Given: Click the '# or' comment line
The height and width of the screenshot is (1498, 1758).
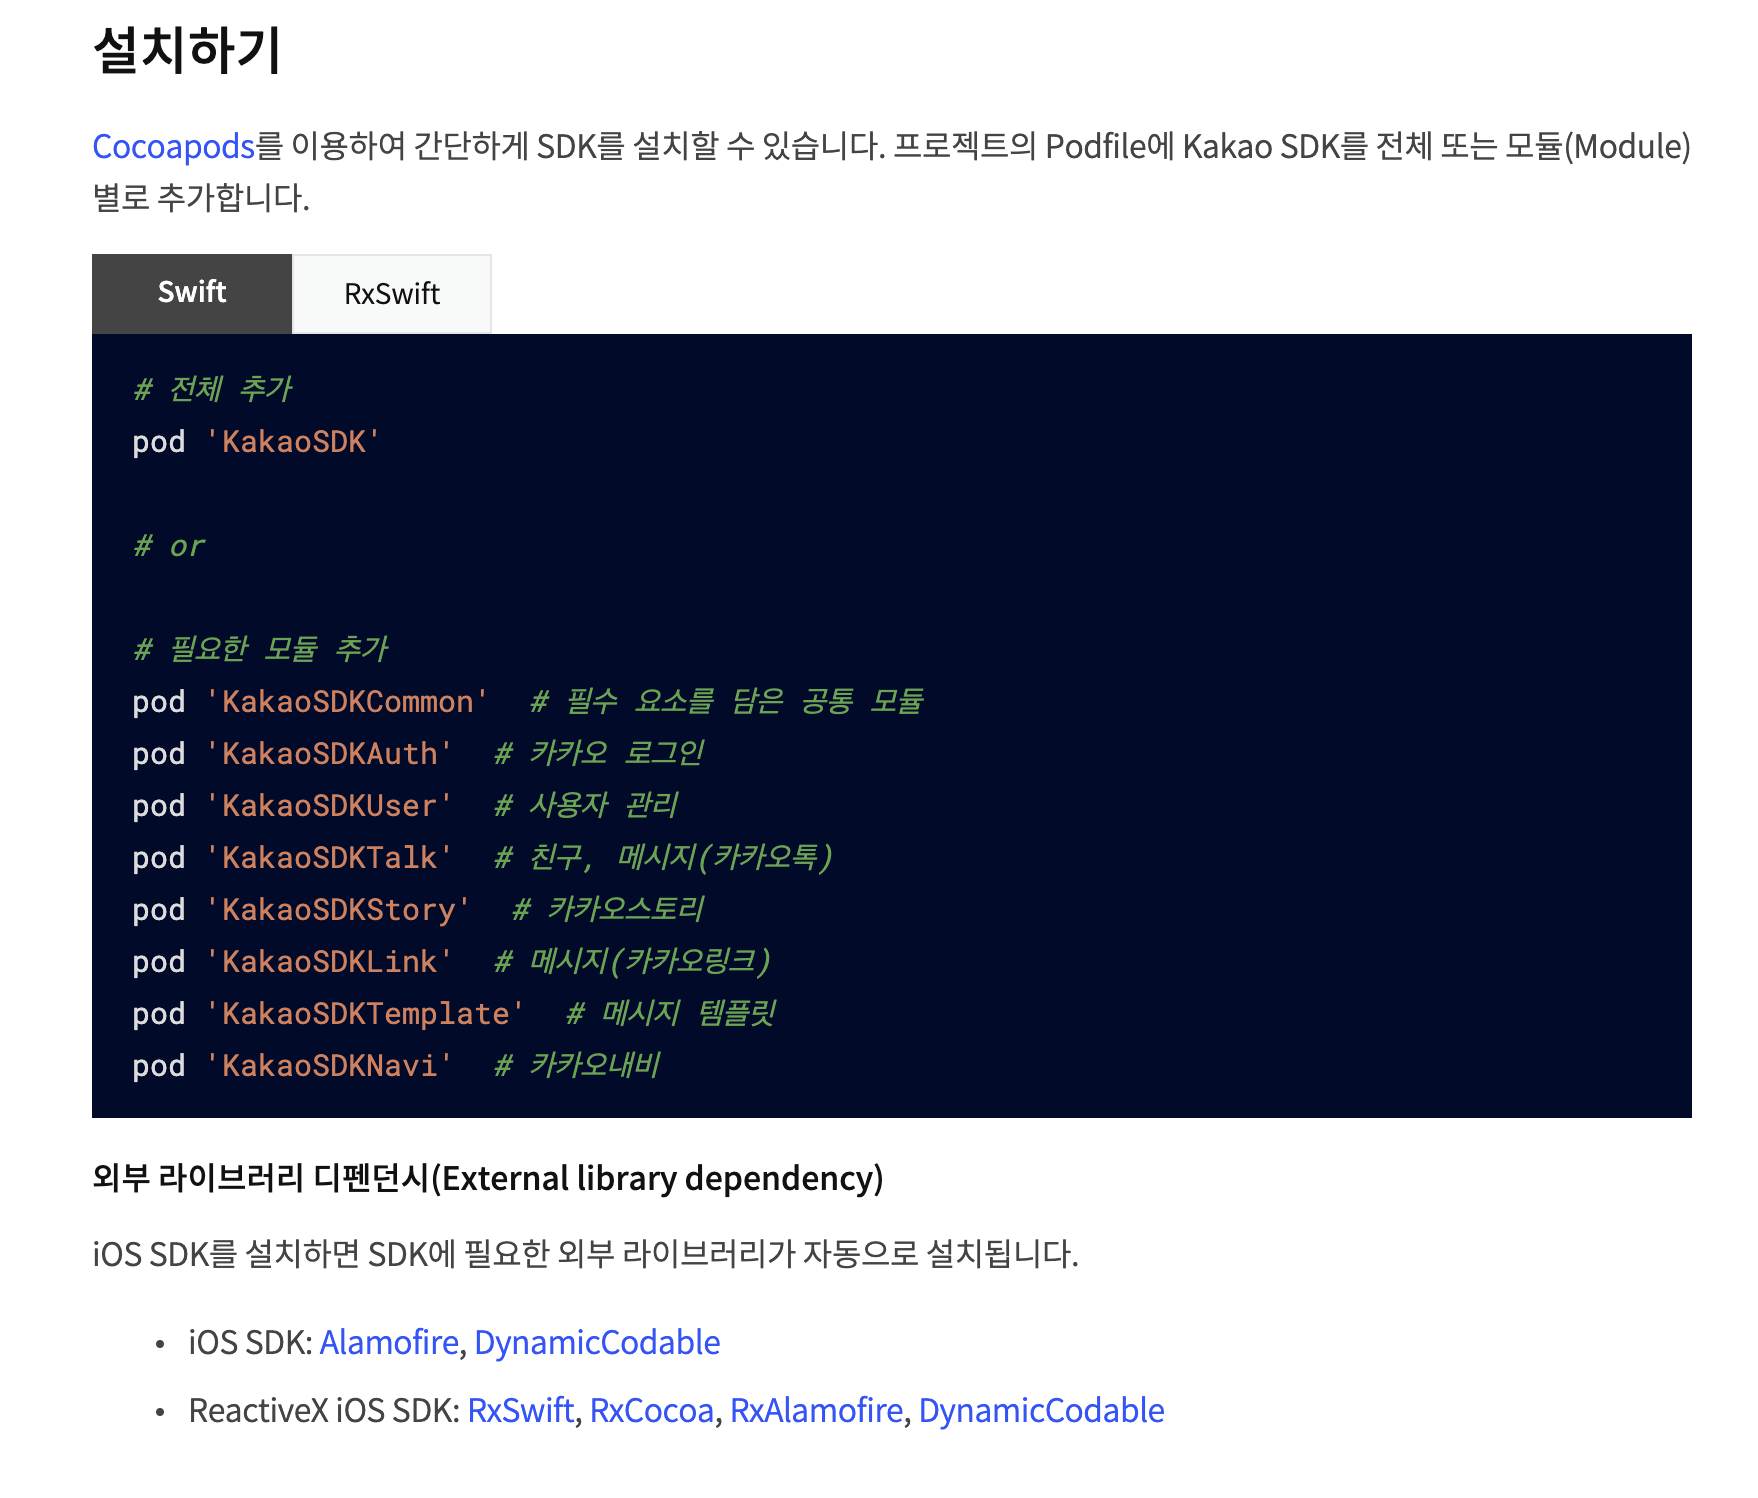Looking at the screenshot, I should pyautogui.click(x=169, y=546).
